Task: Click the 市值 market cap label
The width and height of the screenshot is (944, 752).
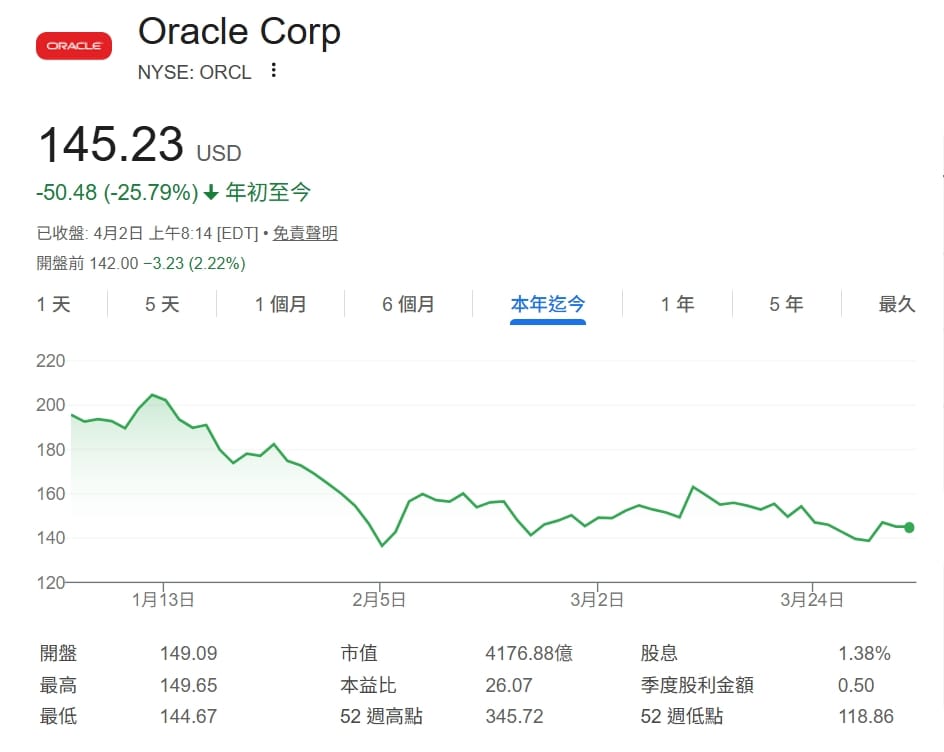Action: pos(359,654)
